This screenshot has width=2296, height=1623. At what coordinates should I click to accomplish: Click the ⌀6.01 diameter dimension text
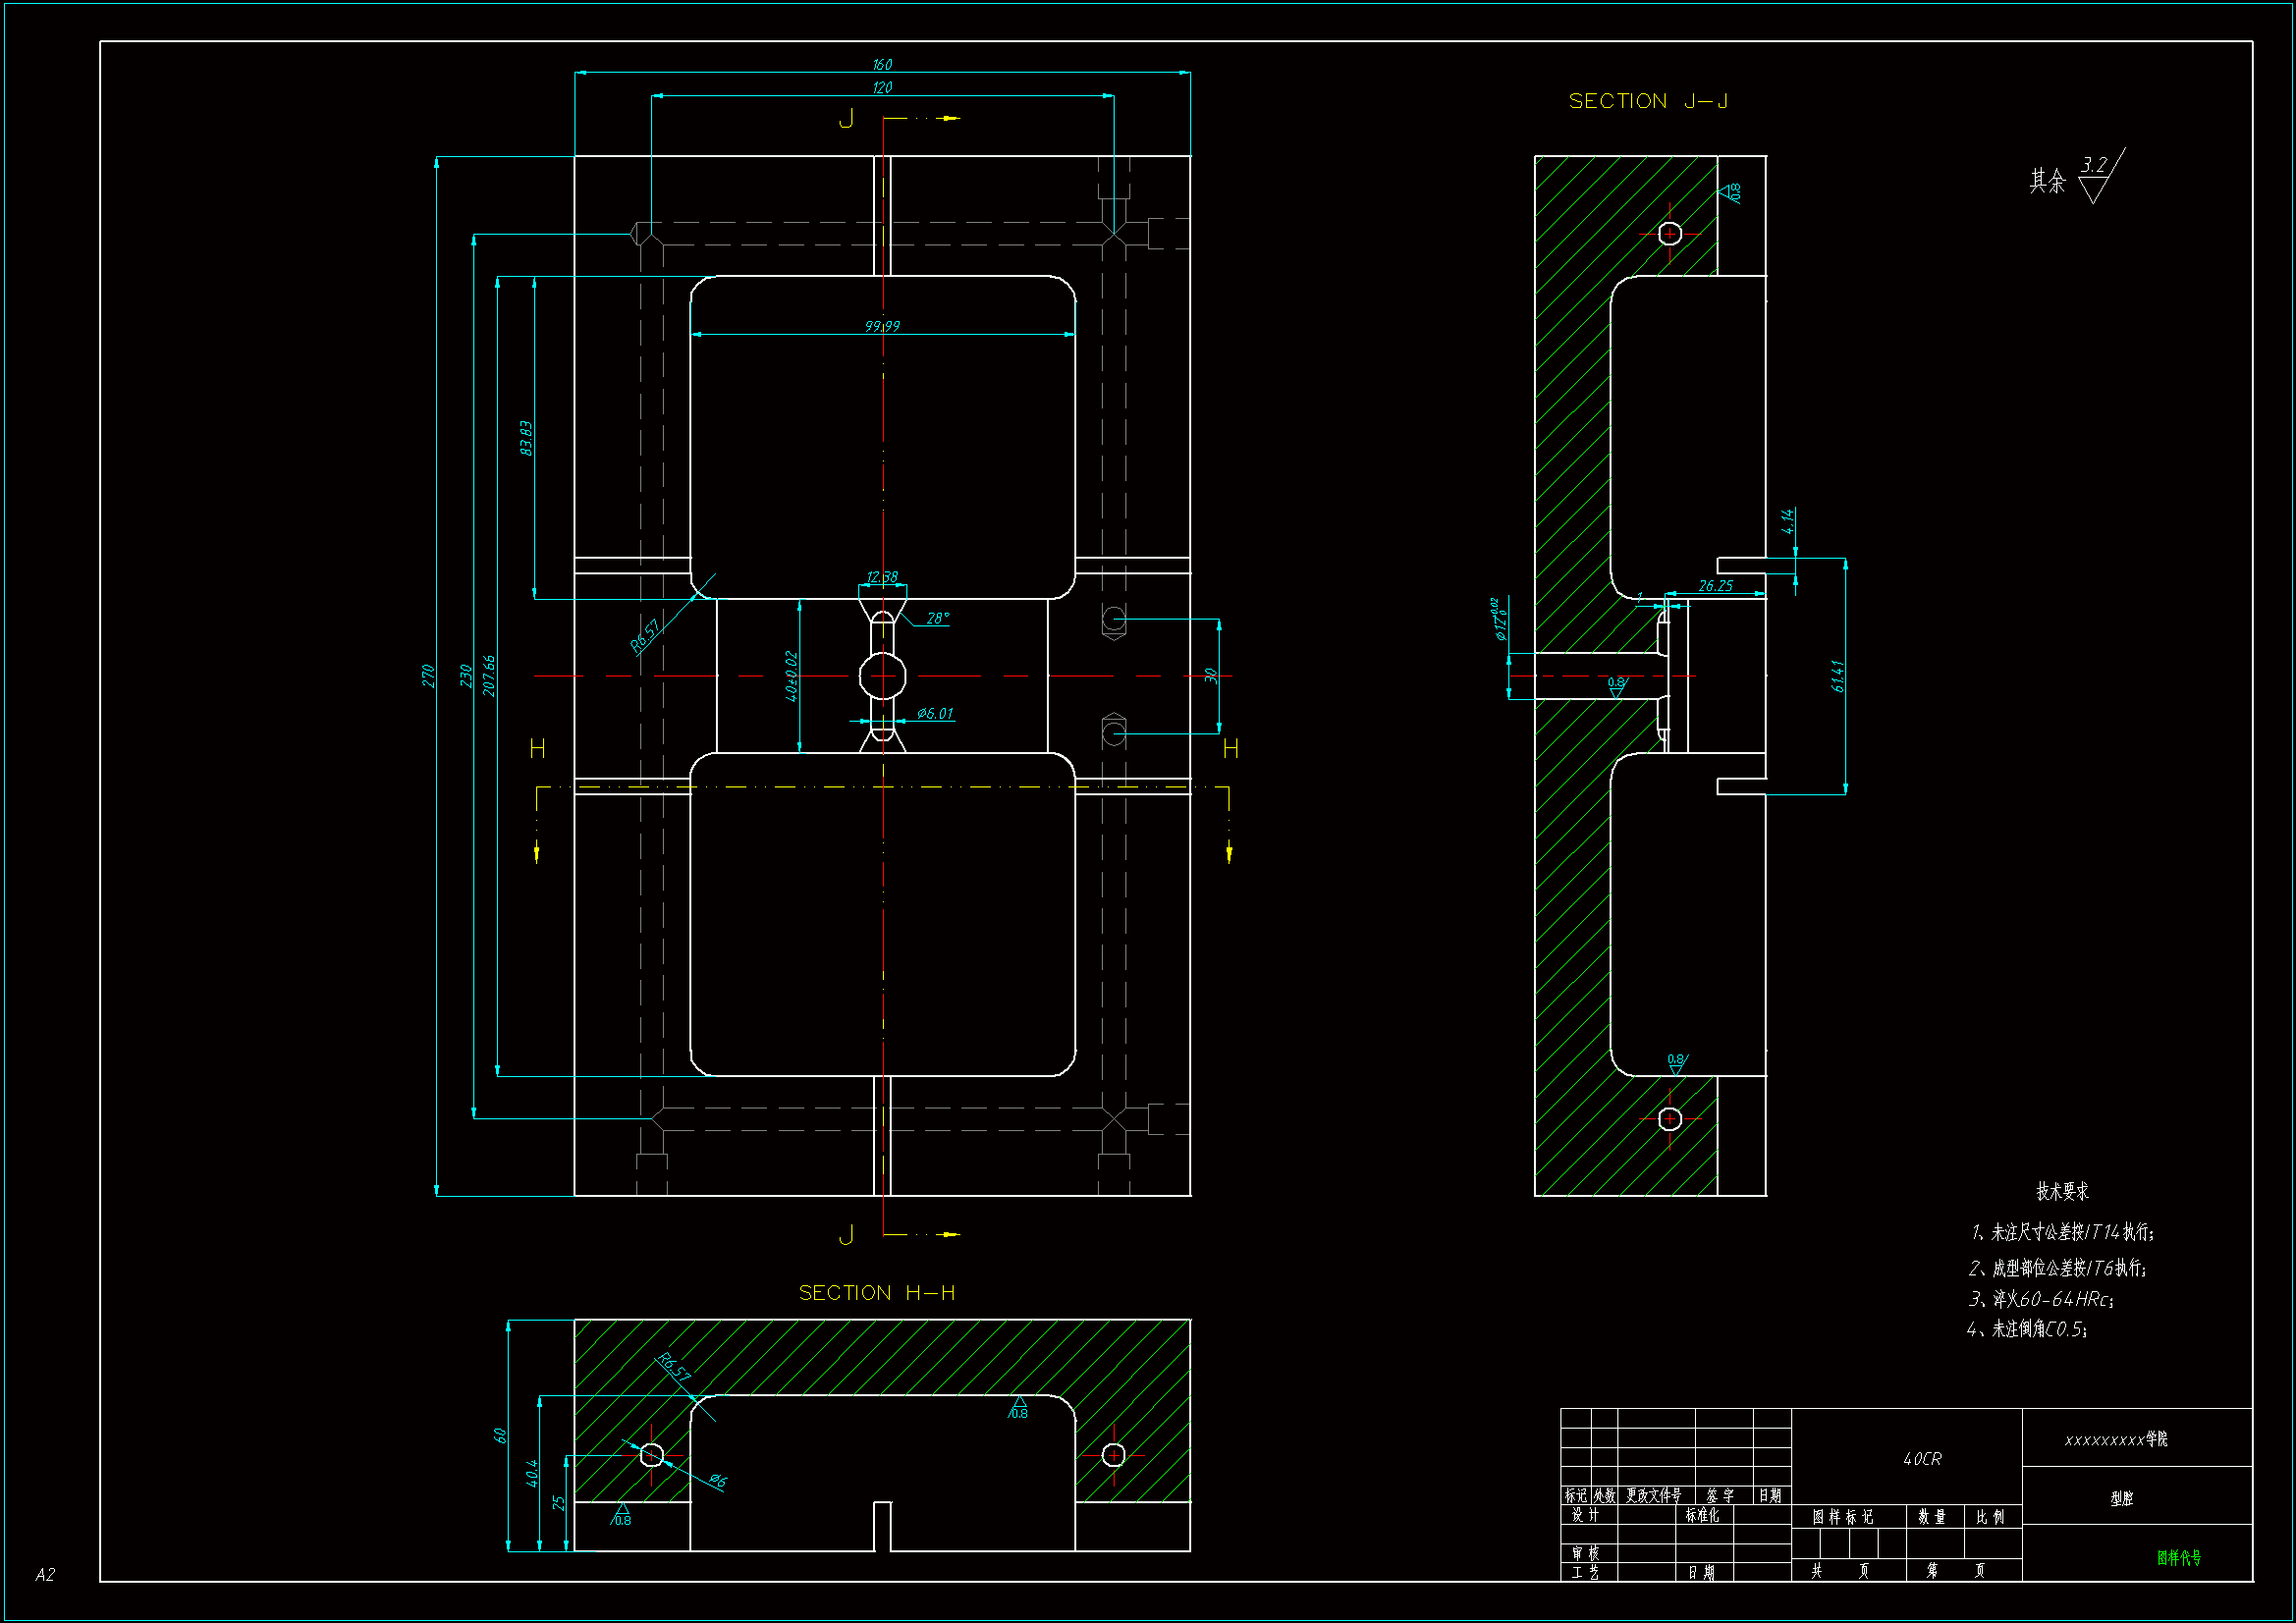click(x=935, y=713)
